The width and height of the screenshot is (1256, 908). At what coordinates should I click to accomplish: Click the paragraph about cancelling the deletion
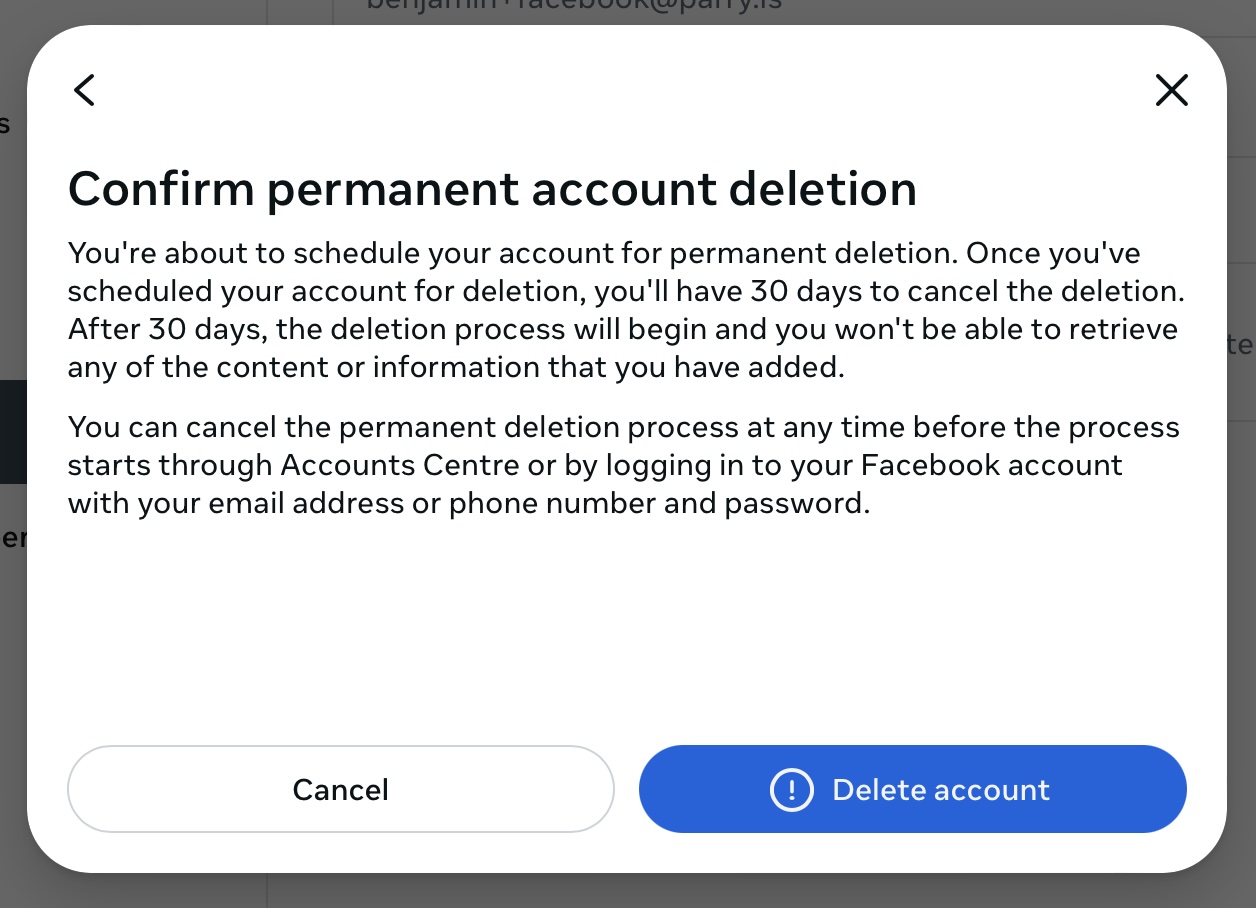tap(624, 465)
